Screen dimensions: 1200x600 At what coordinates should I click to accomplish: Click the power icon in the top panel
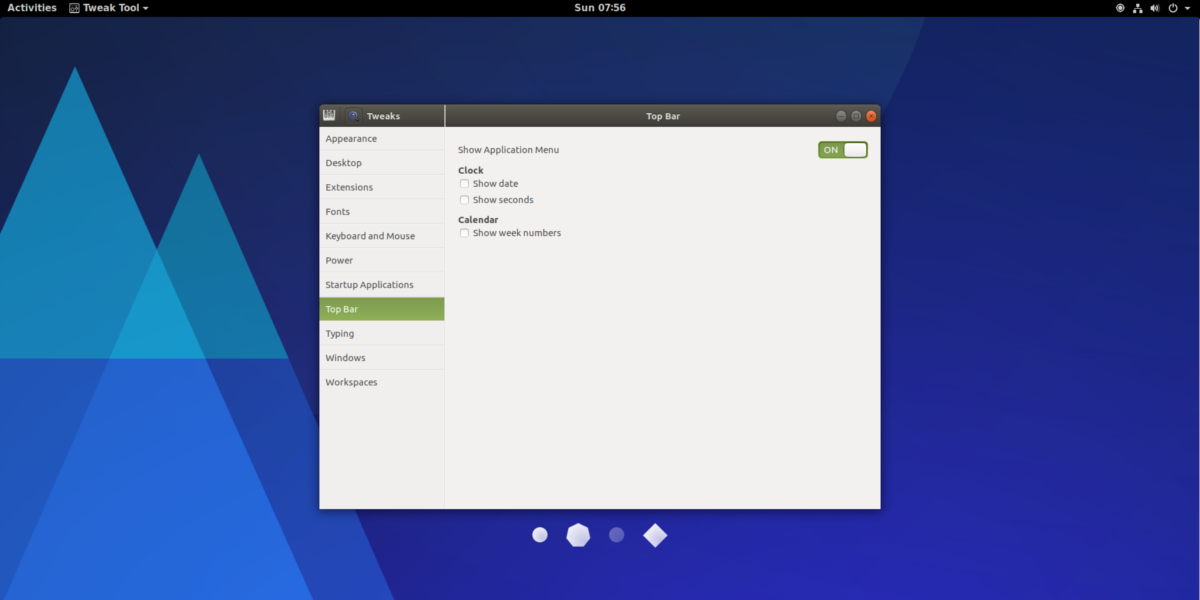click(x=1172, y=8)
